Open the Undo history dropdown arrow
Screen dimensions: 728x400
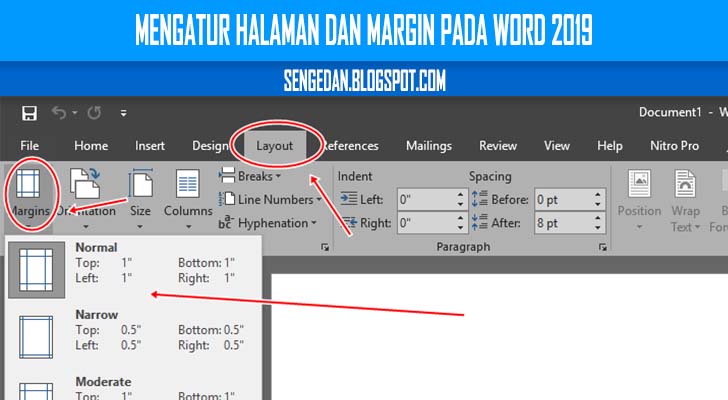(x=75, y=112)
